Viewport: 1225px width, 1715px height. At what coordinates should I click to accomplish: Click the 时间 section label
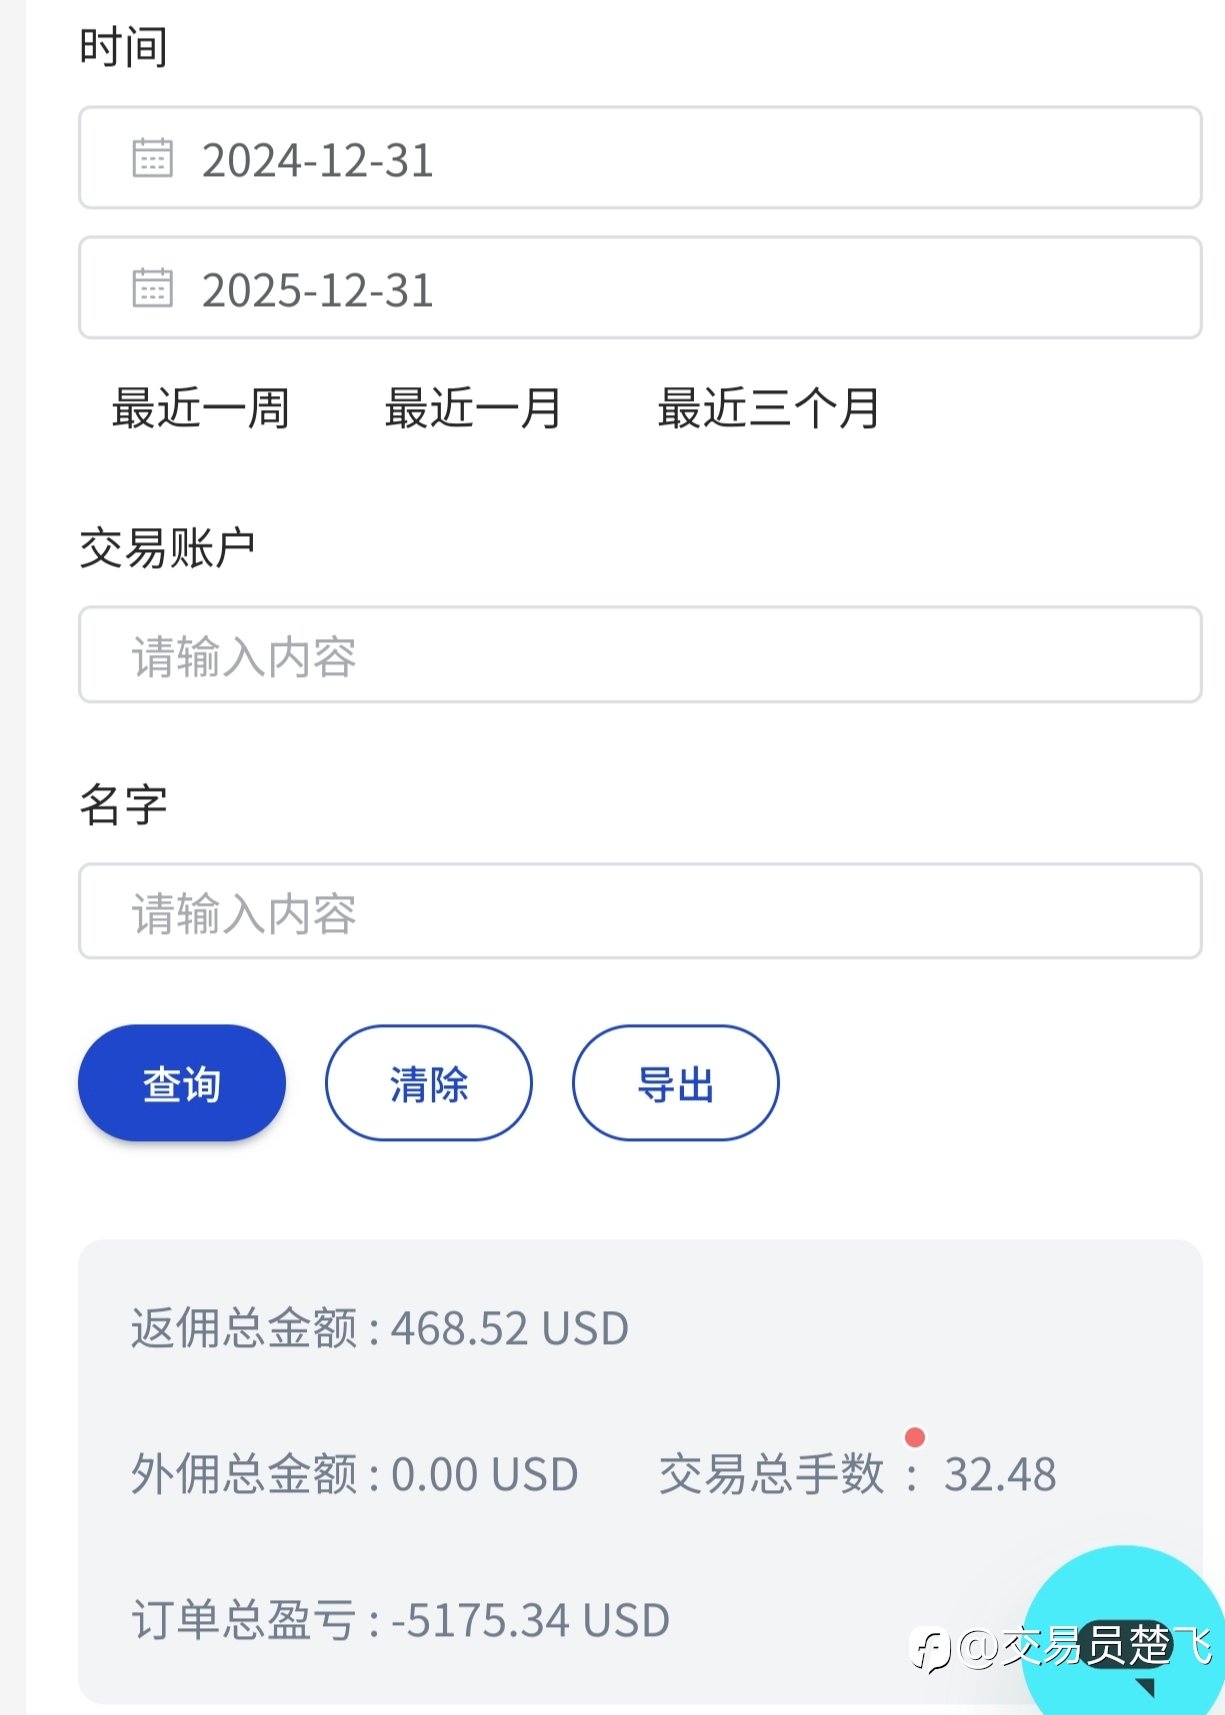(124, 47)
